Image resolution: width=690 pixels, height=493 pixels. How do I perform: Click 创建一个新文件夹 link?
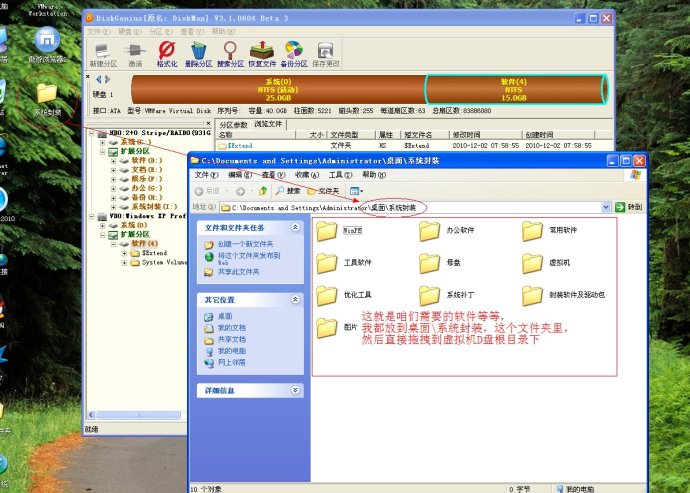(x=245, y=244)
